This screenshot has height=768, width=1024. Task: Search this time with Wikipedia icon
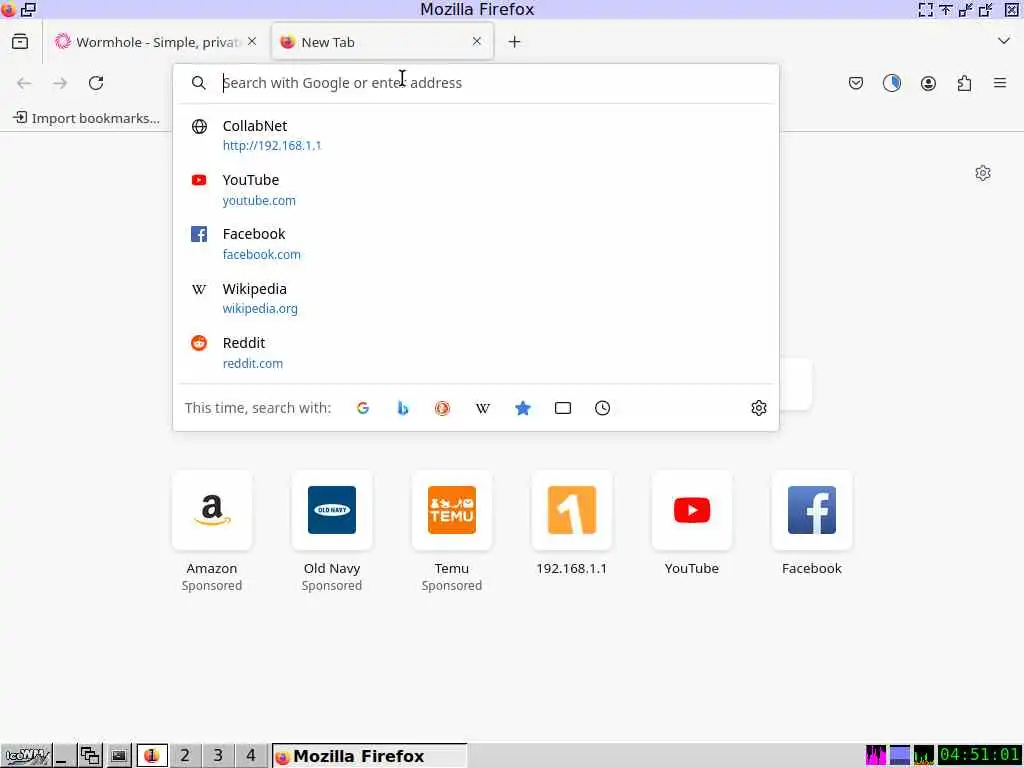pyautogui.click(x=483, y=408)
